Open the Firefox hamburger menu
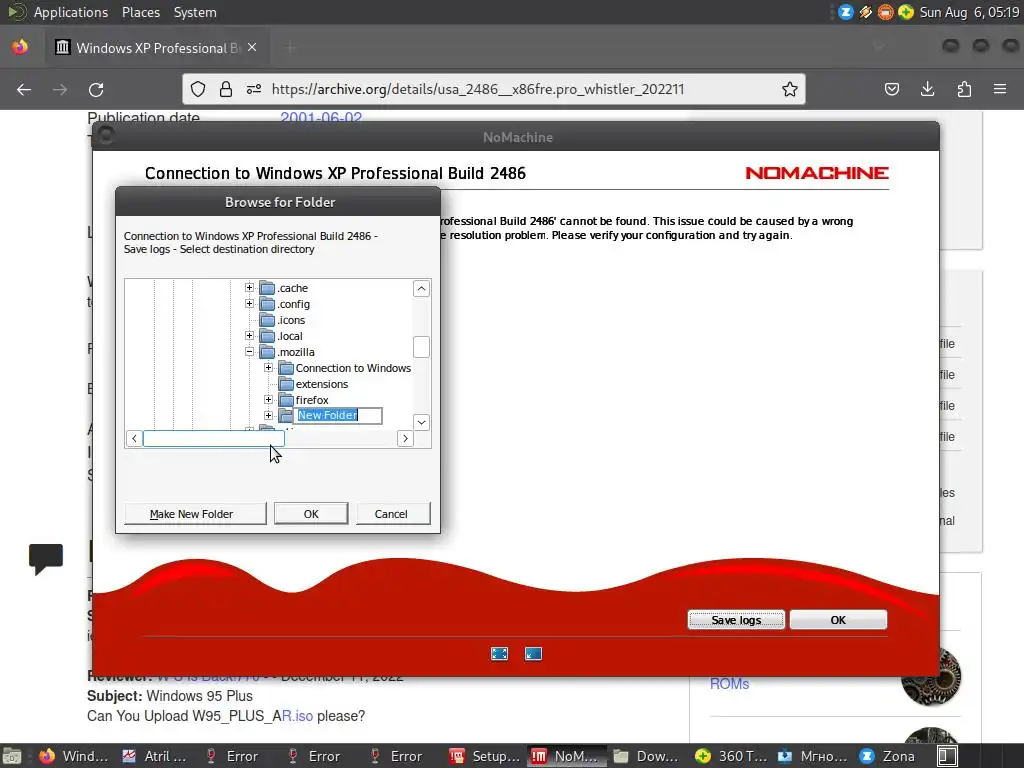1024x768 pixels. 1000,89
